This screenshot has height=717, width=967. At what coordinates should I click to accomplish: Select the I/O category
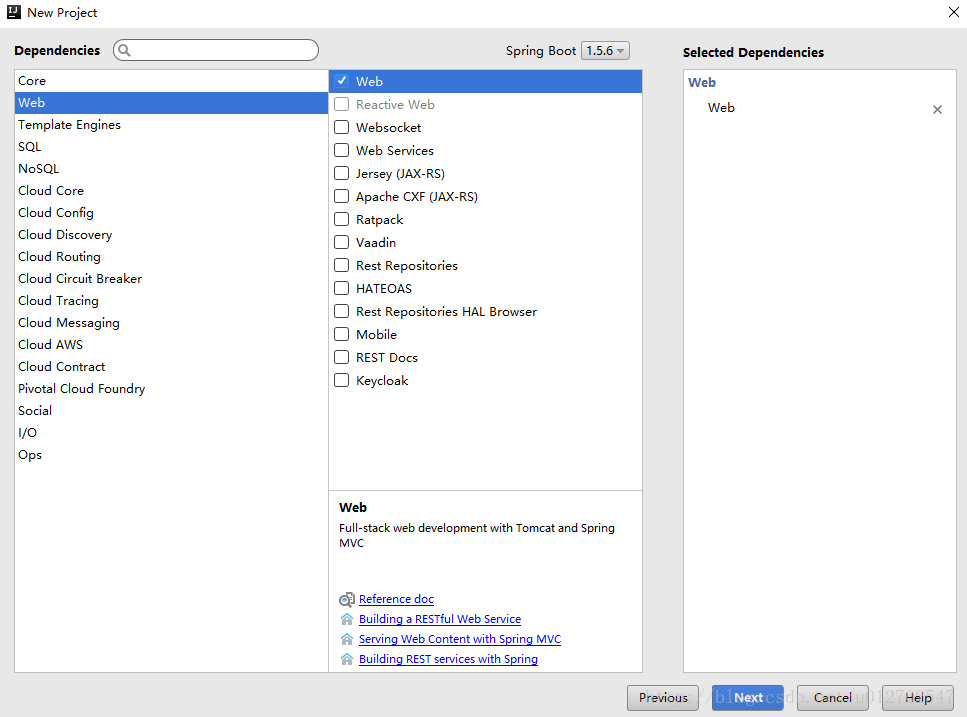coord(171,433)
